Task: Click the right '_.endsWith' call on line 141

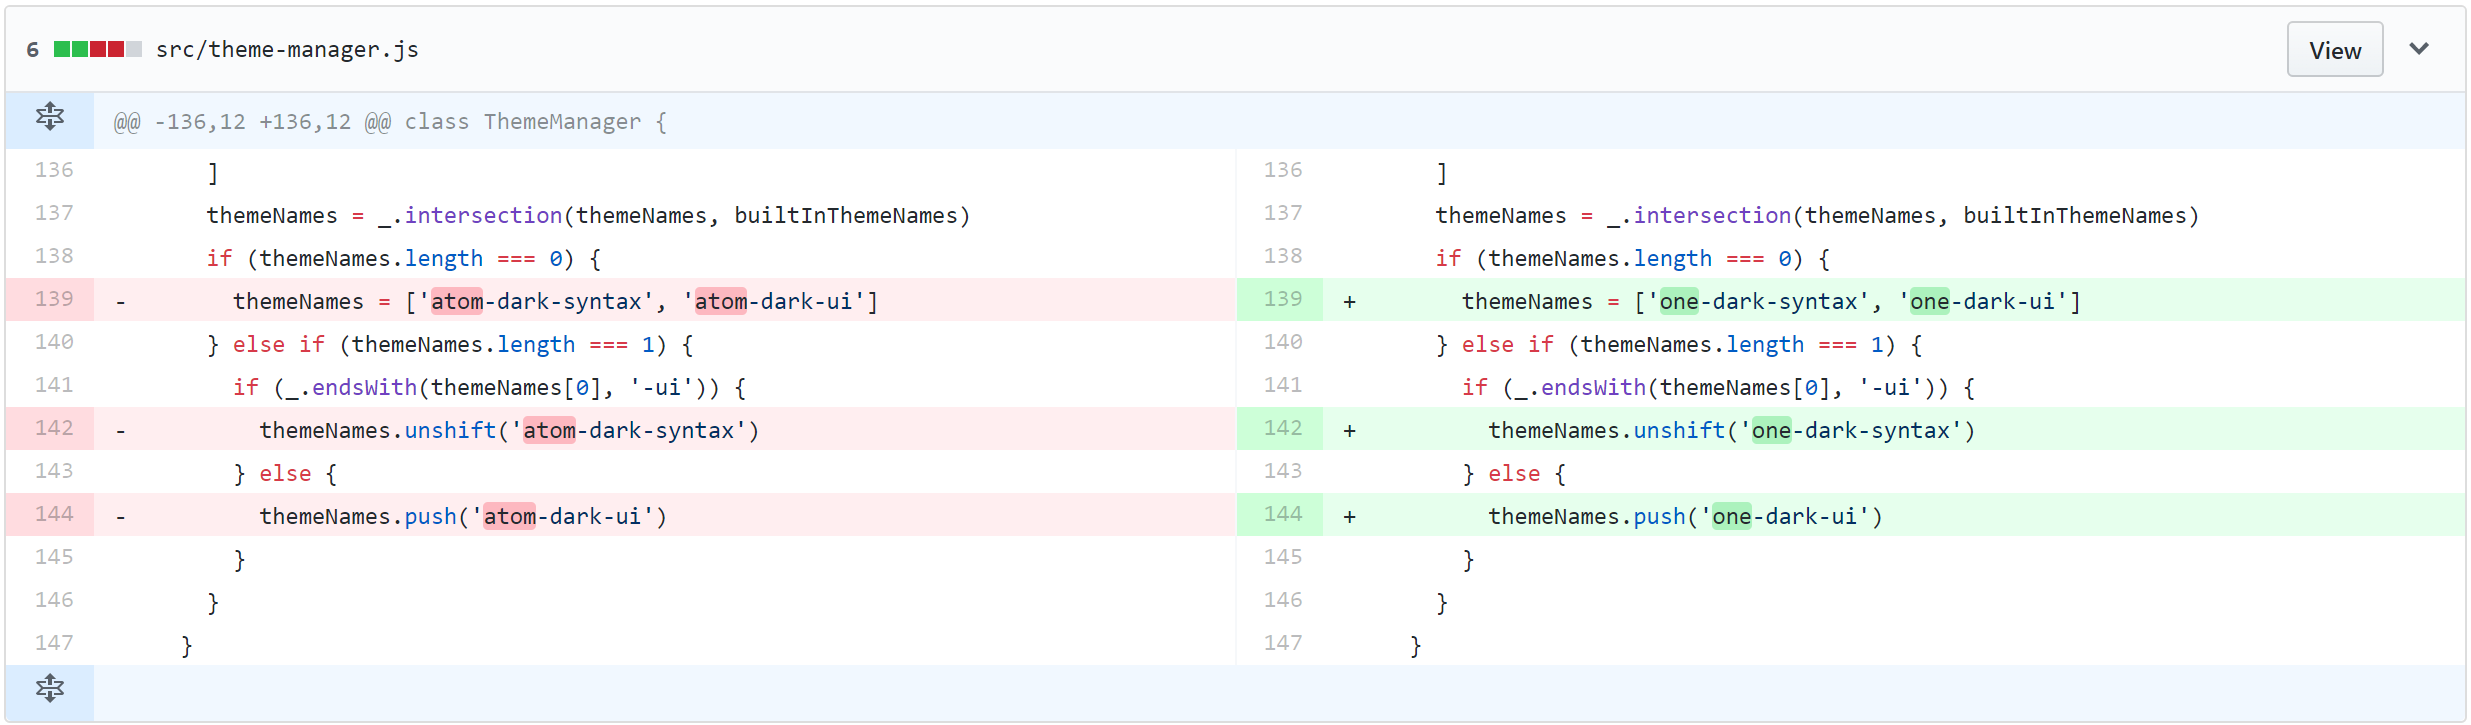Action: tap(1580, 388)
